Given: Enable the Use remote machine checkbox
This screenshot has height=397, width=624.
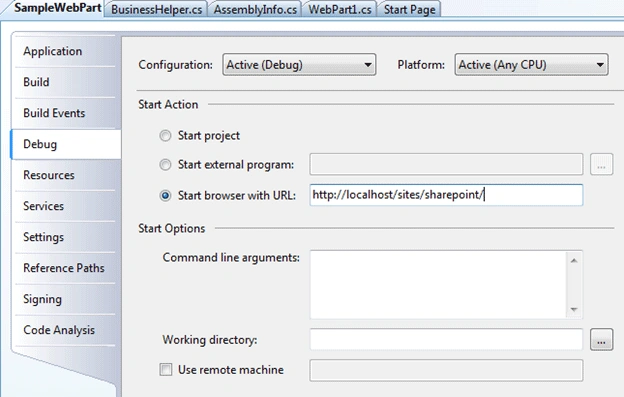Looking at the screenshot, I should [x=166, y=370].
